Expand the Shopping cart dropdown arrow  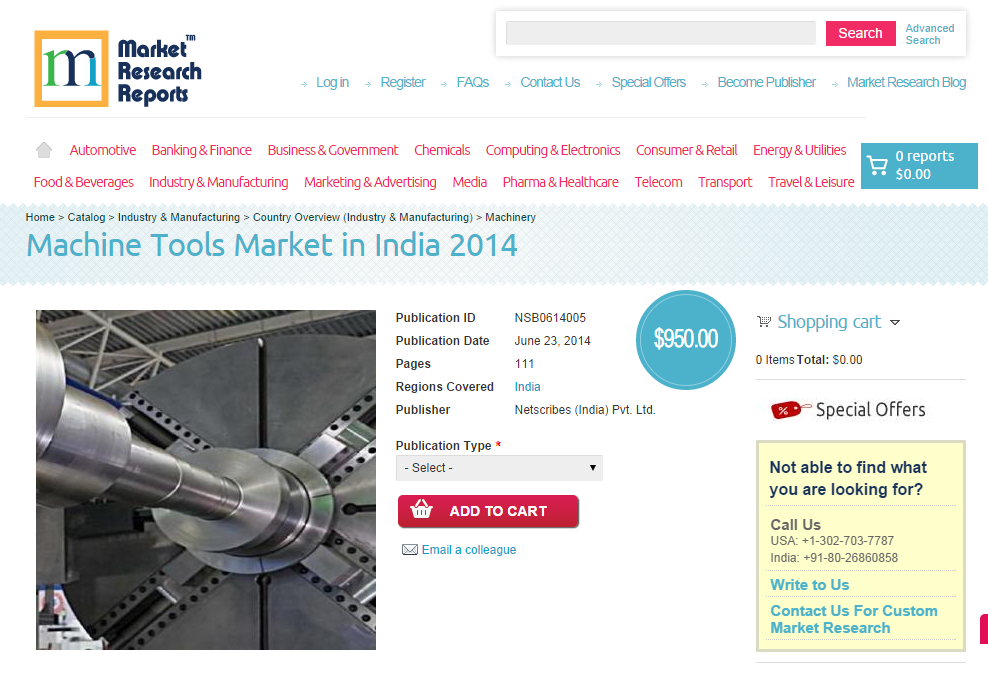(895, 323)
